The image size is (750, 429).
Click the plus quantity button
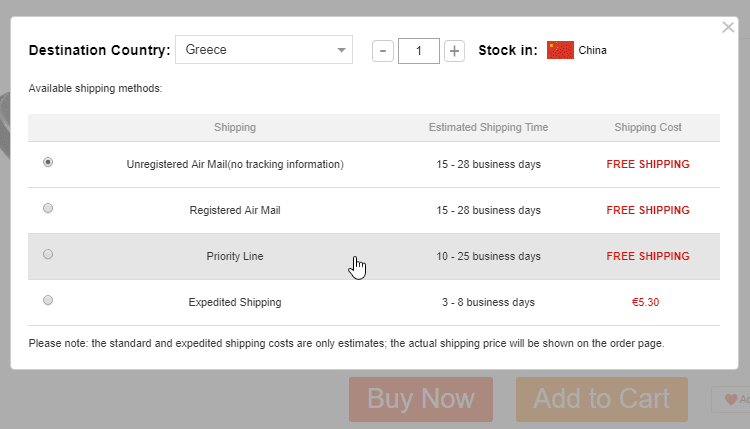point(454,50)
